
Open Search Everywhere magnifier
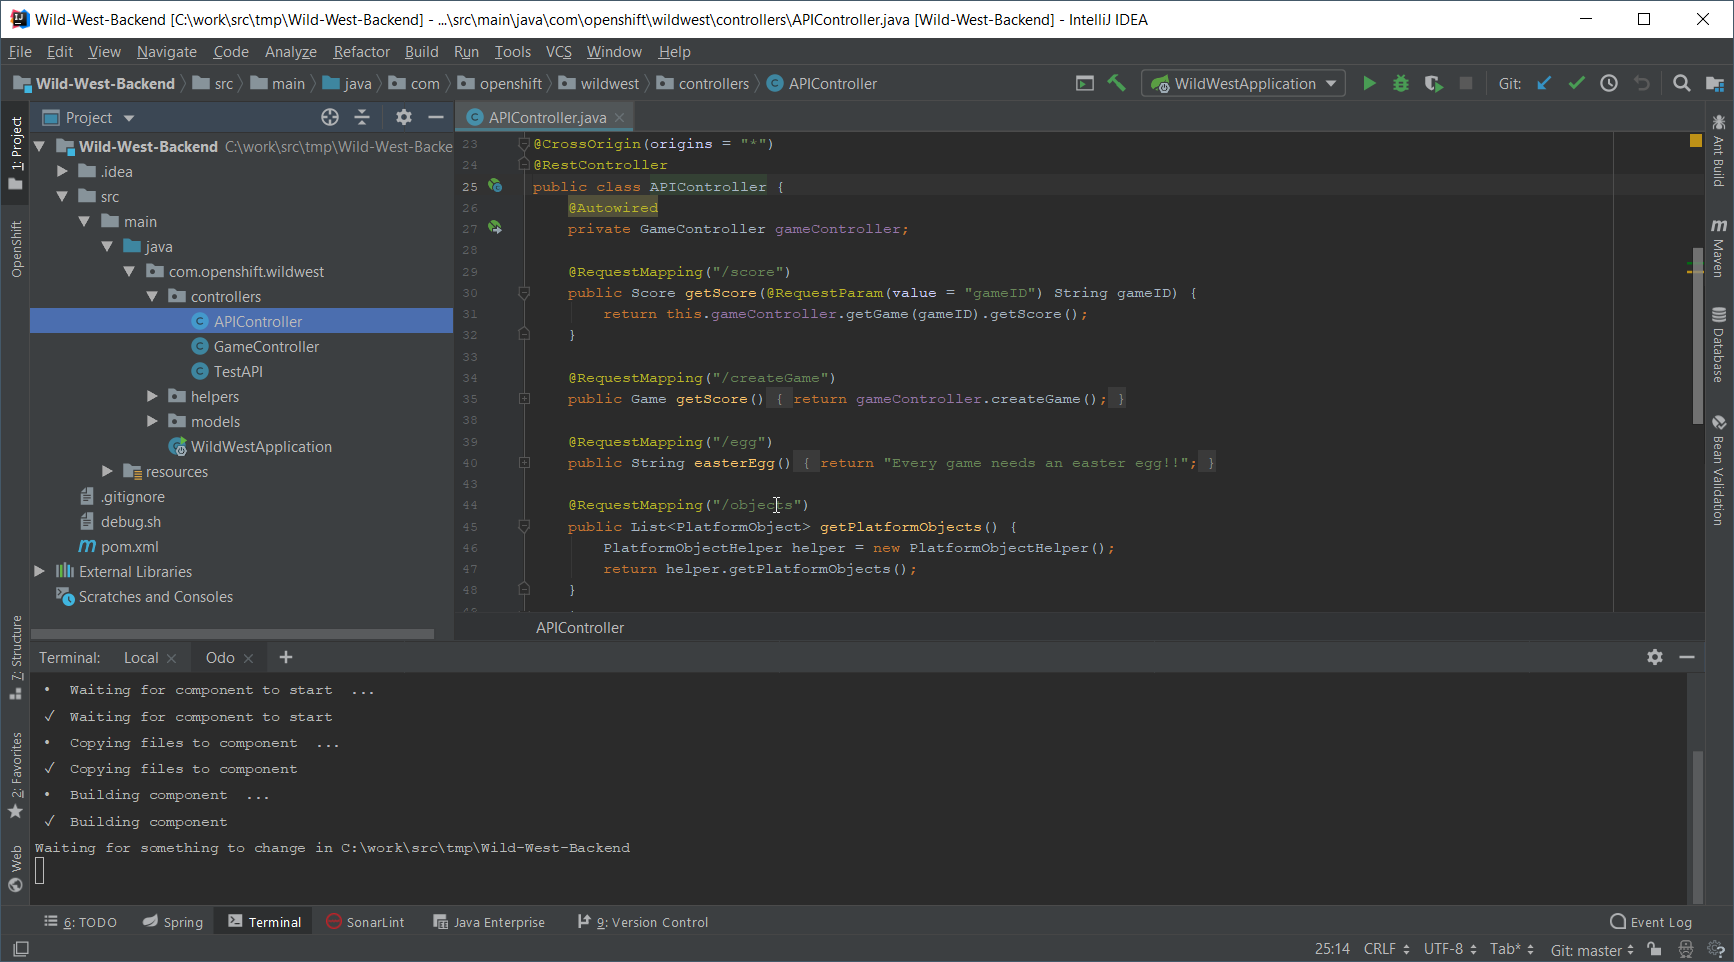pyautogui.click(x=1682, y=84)
